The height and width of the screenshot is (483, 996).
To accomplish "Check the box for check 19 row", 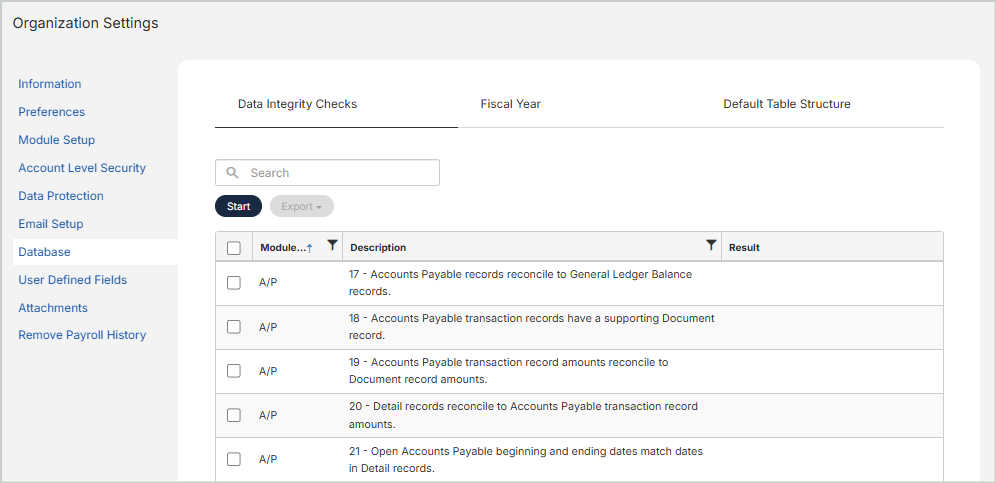I will point(234,371).
